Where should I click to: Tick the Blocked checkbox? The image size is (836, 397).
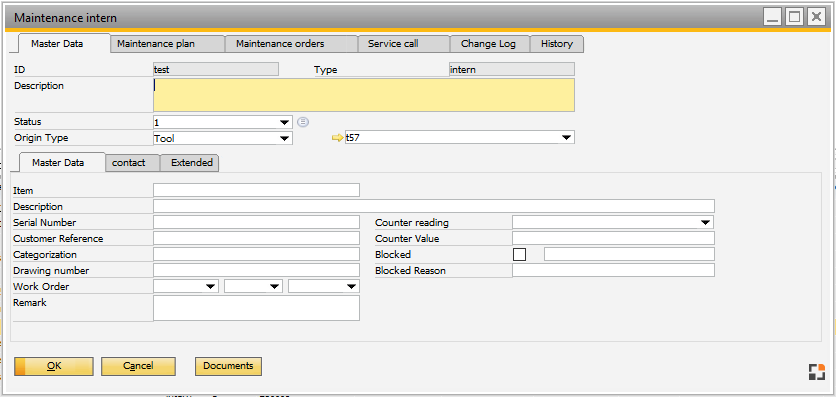click(519, 254)
